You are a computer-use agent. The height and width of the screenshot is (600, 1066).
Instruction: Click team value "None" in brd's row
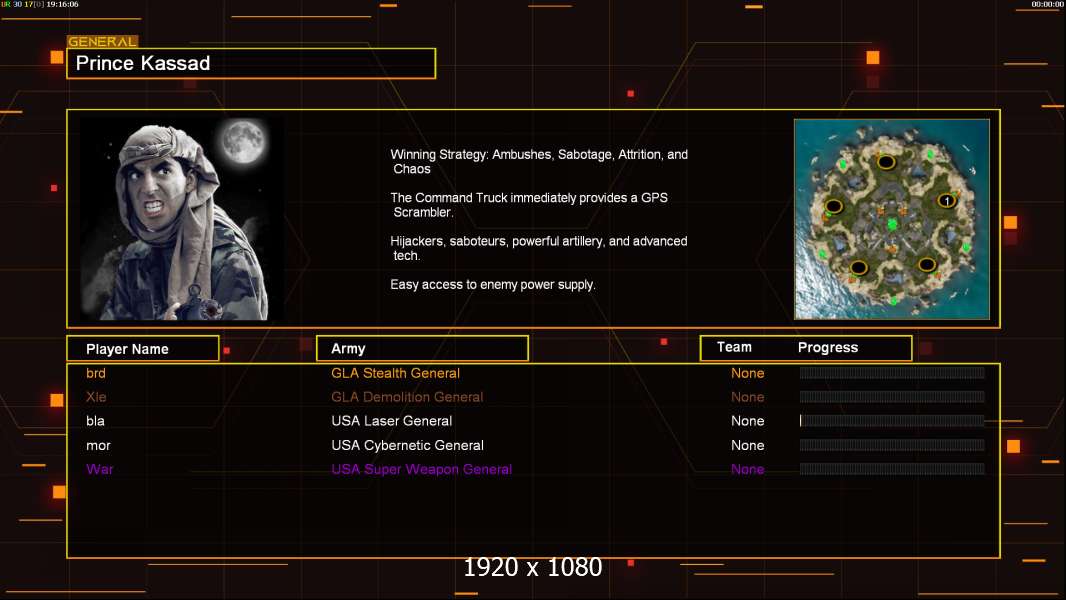748,373
